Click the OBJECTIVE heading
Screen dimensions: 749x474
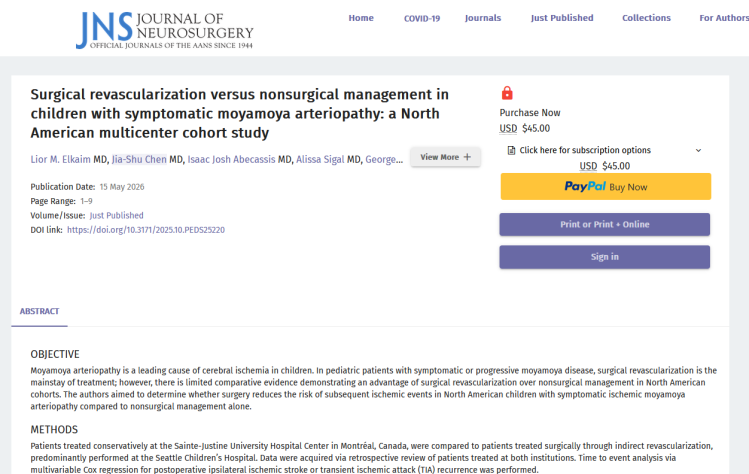[x=55, y=355]
